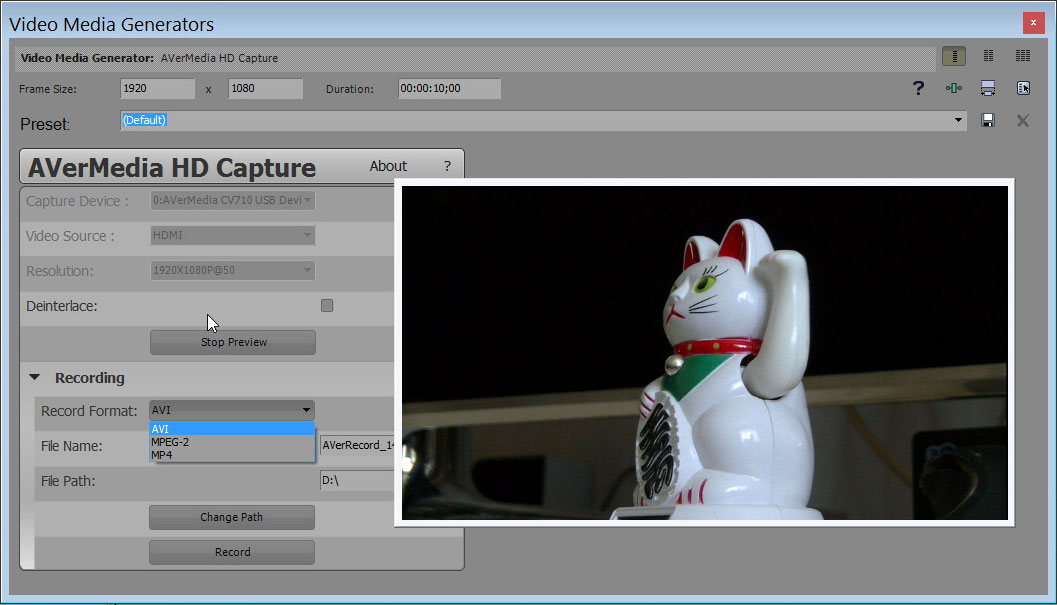The width and height of the screenshot is (1057, 605).
Task: Close the Video Media Generators window
Action: (x=1033, y=22)
